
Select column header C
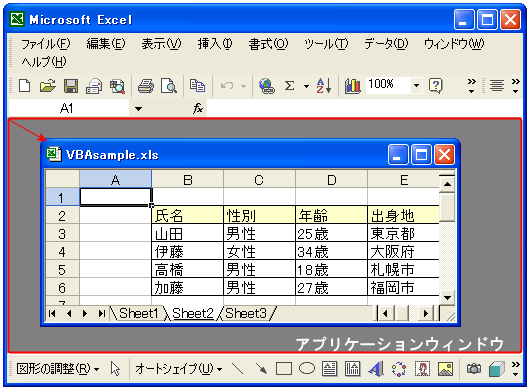click(259, 179)
